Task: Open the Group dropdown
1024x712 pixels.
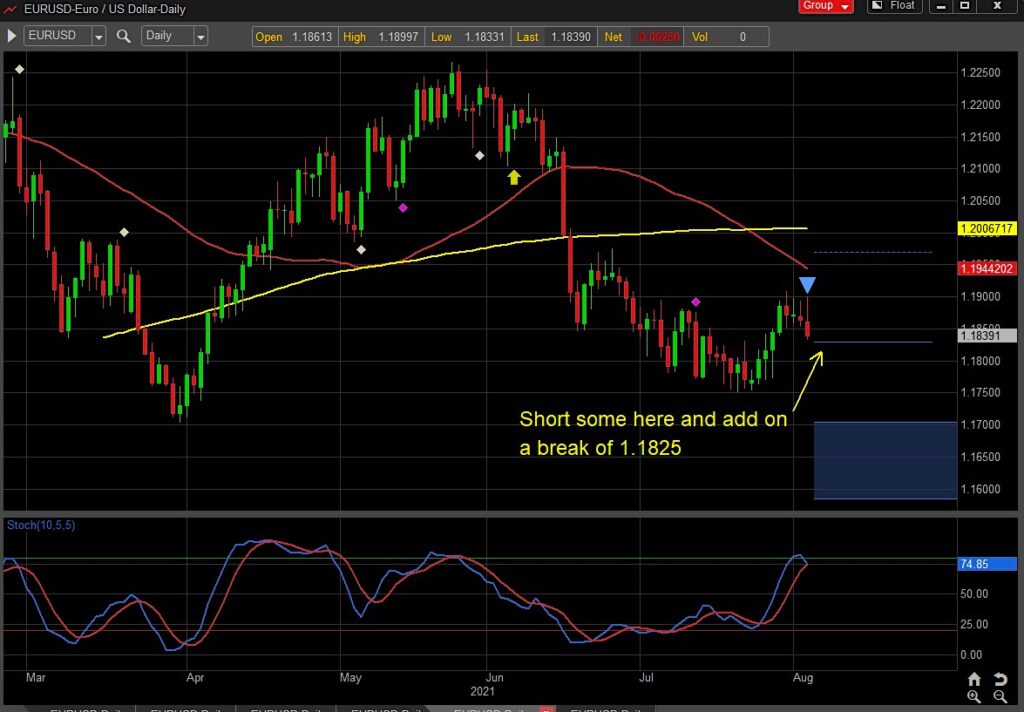Action: [825, 6]
